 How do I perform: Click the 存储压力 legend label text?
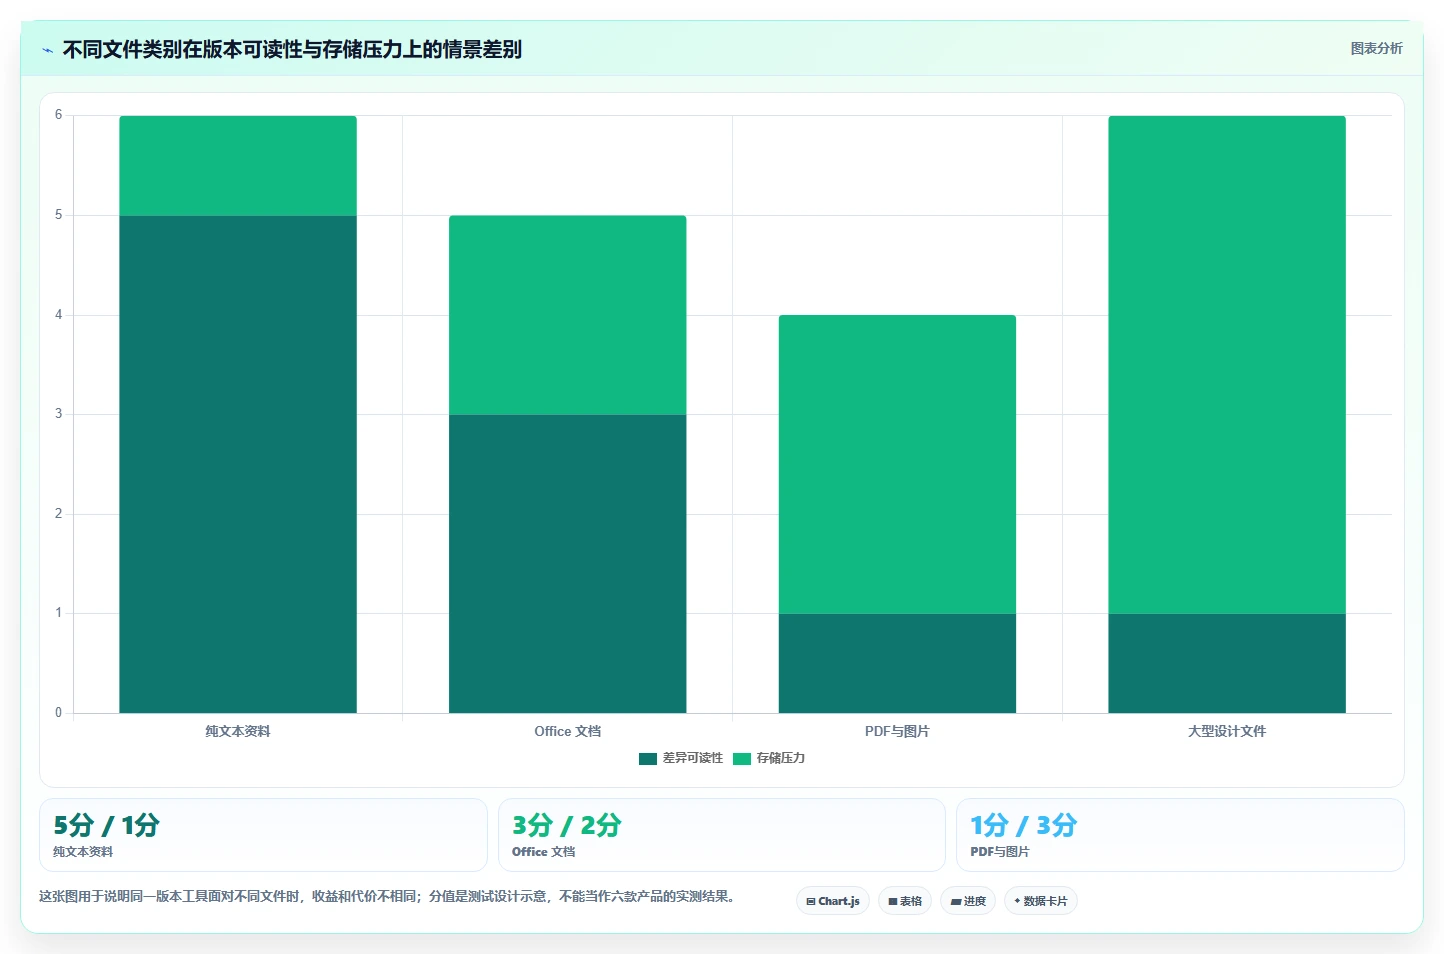tap(780, 758)
